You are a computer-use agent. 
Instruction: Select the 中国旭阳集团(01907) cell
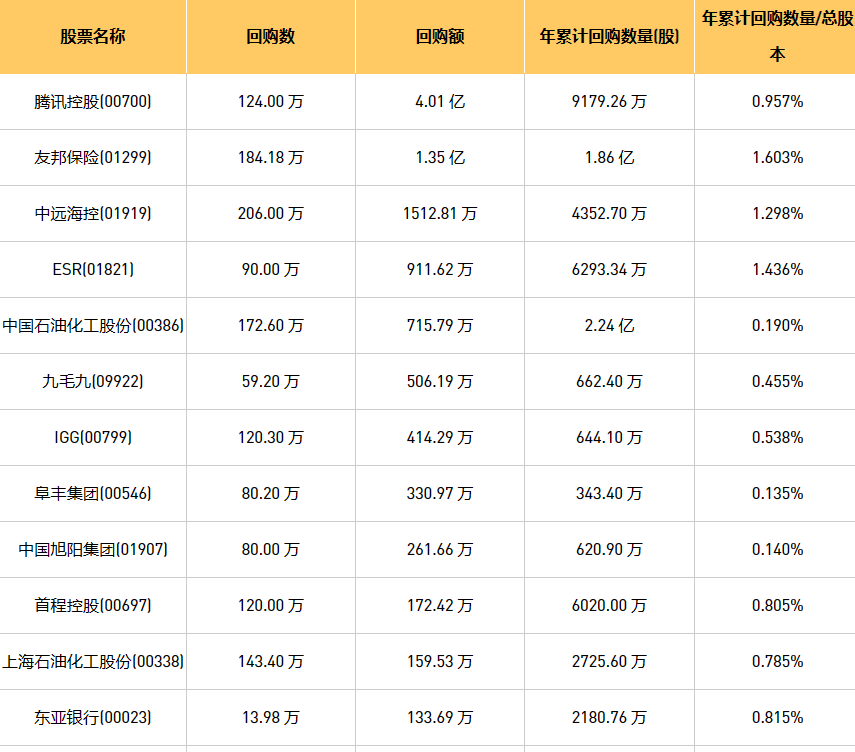pyautogui.click(x=93, y=549)
